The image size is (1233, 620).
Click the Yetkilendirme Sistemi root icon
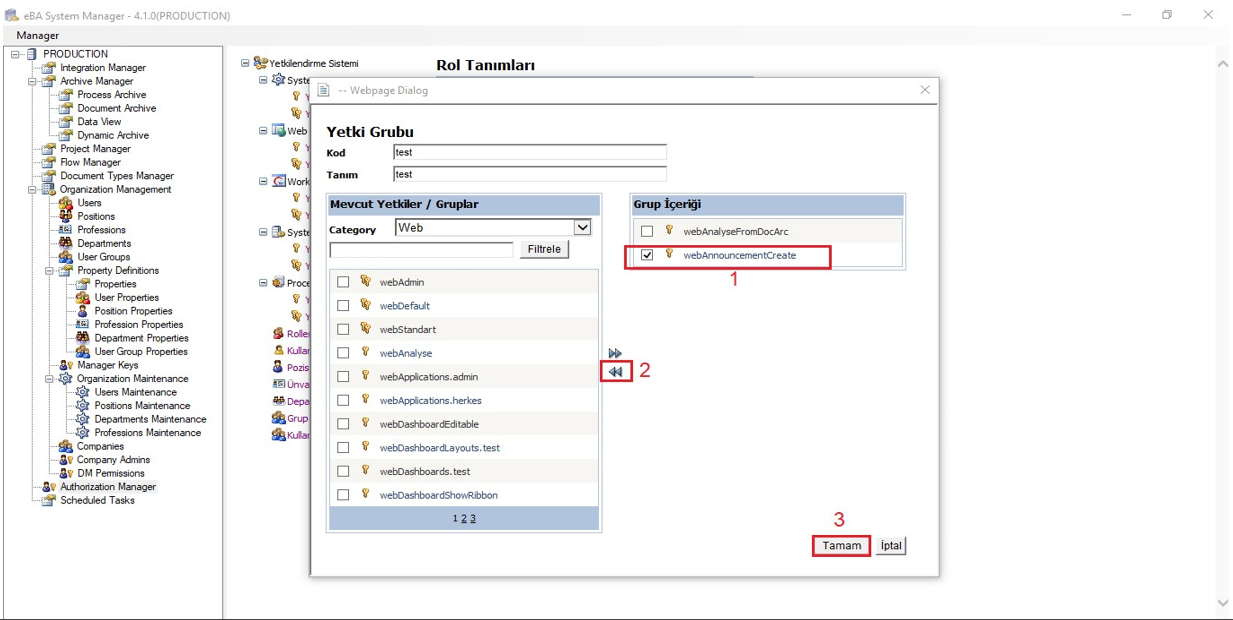[x=260, y=63]
